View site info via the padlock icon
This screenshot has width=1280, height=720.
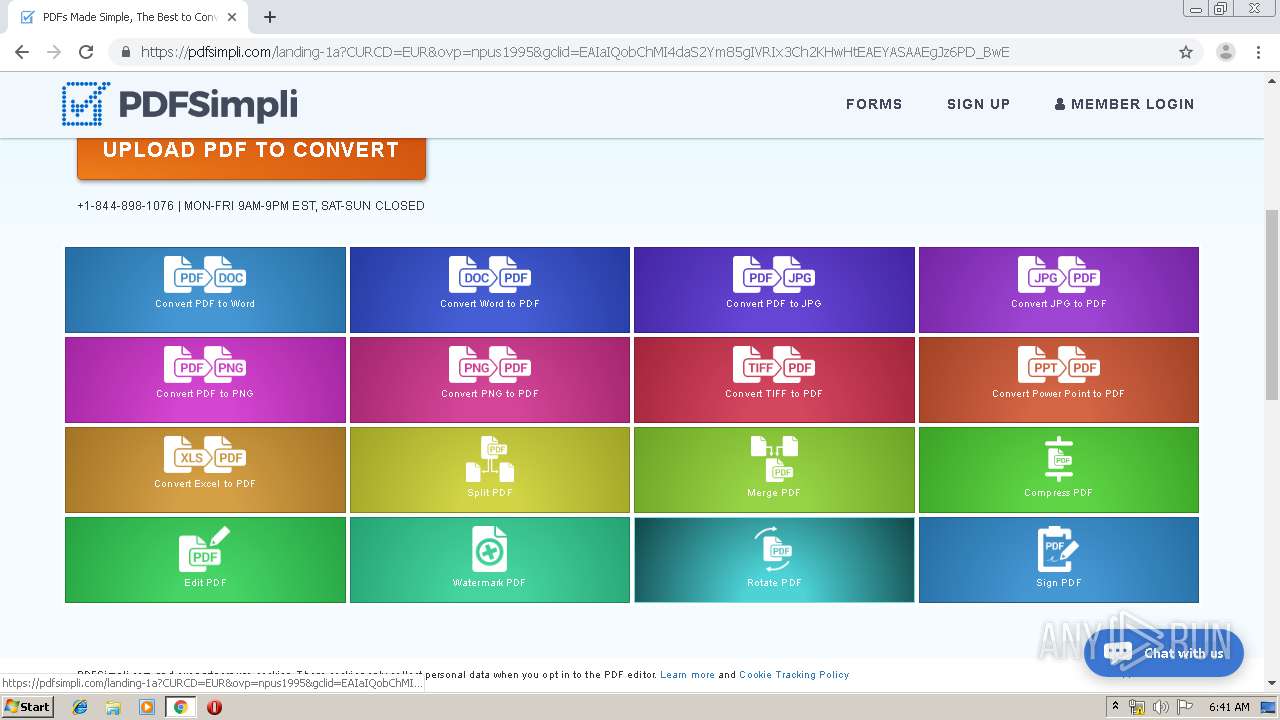tap(125, 52)
